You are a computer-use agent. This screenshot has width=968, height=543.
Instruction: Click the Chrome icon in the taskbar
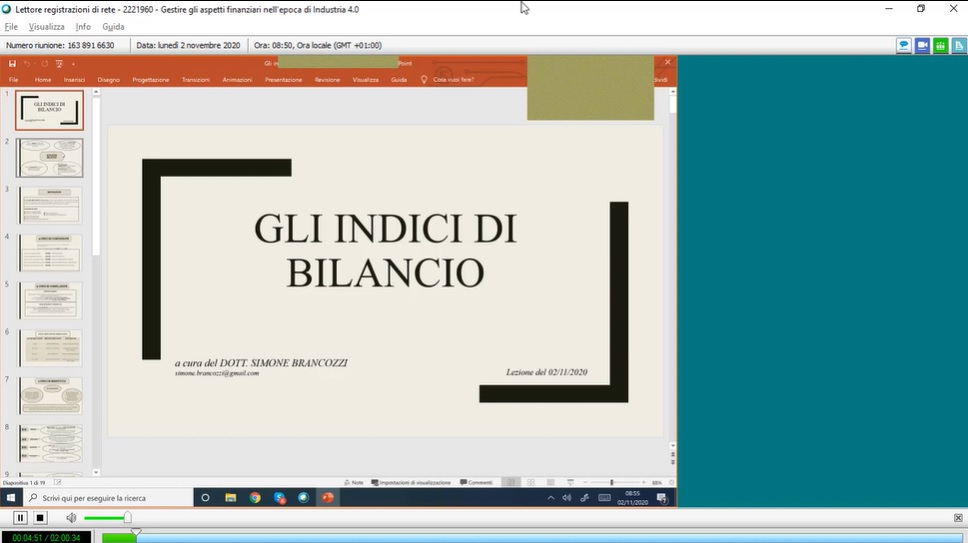pyautogui.click(x=255, y=497)
